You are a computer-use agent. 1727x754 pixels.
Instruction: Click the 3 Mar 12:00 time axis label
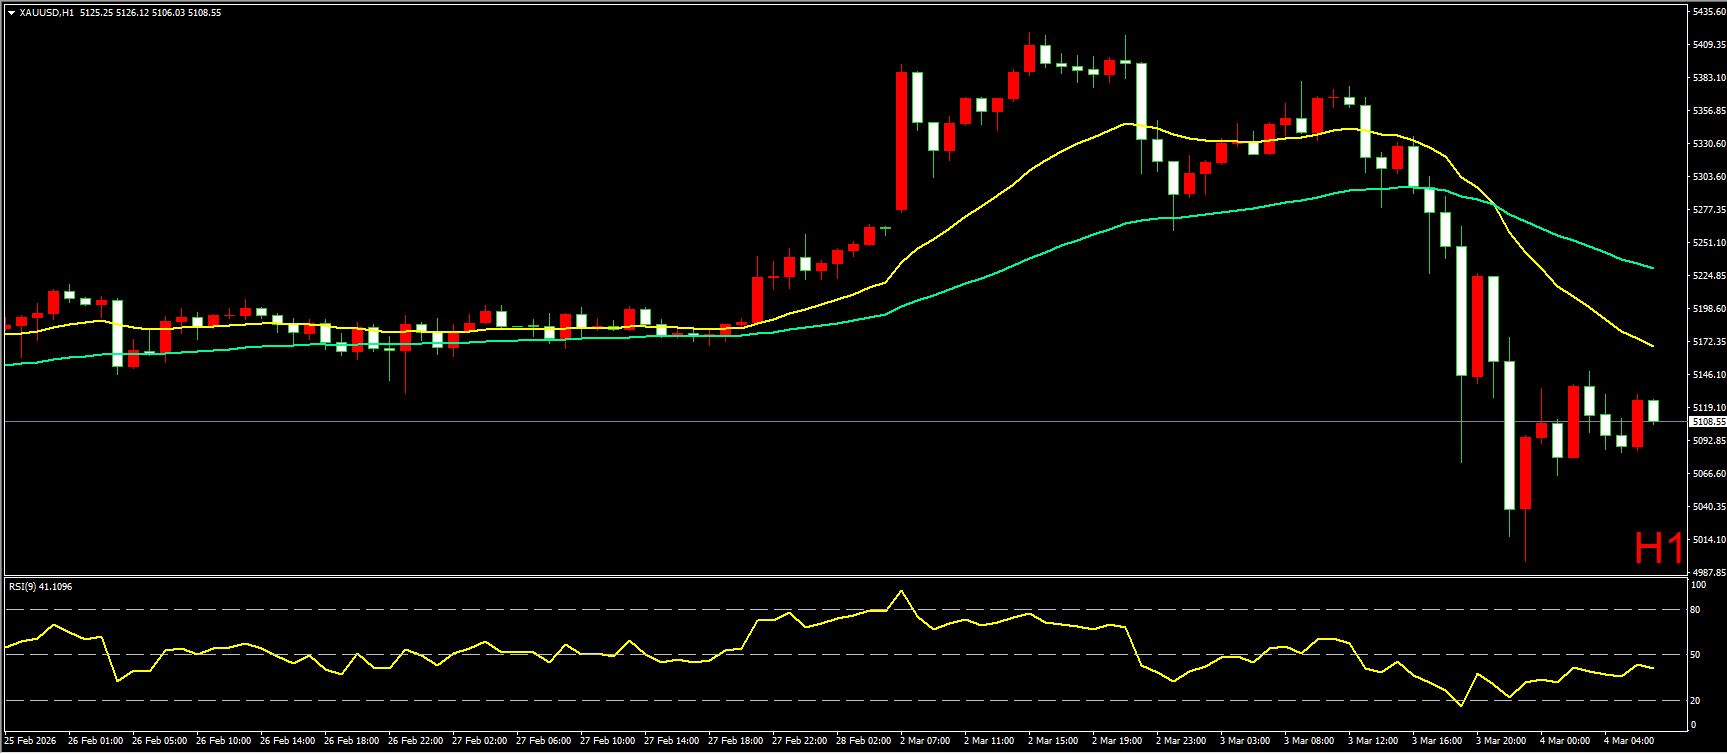pos(1373,741)
